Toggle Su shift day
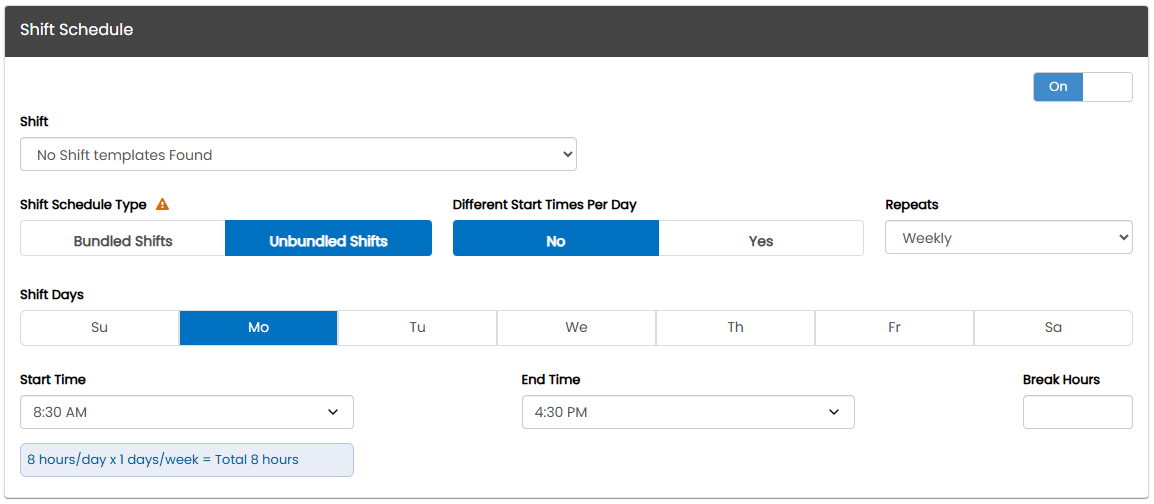The image size is (1154, 504). tap(99, 328)
